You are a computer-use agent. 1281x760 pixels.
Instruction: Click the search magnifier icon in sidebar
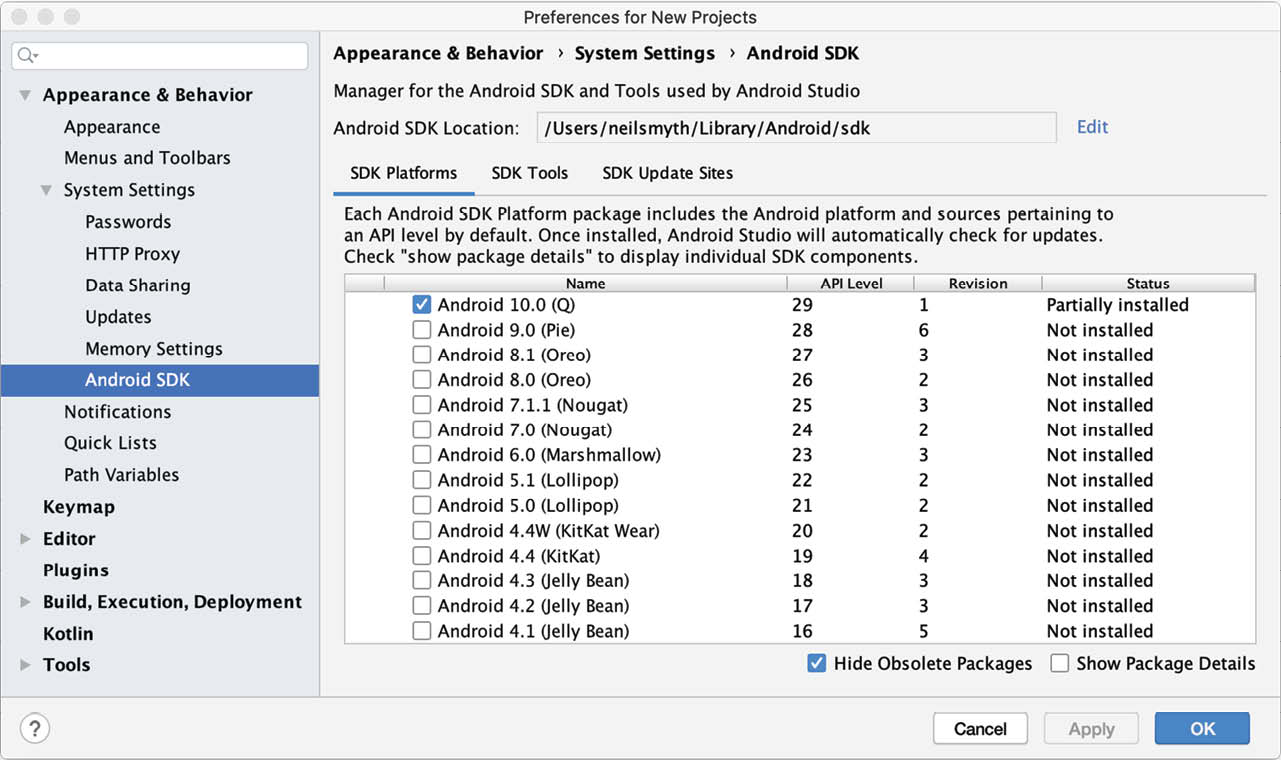click(x=27, y=56)
